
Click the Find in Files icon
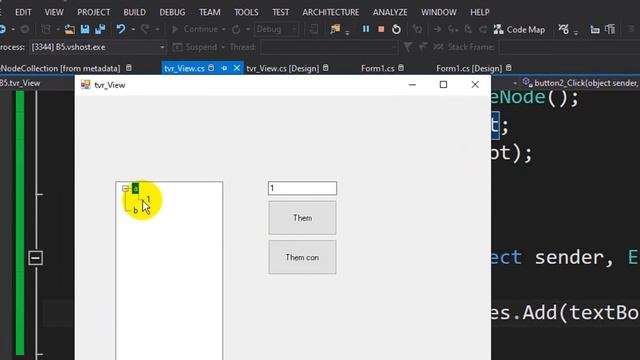(335, 29)
